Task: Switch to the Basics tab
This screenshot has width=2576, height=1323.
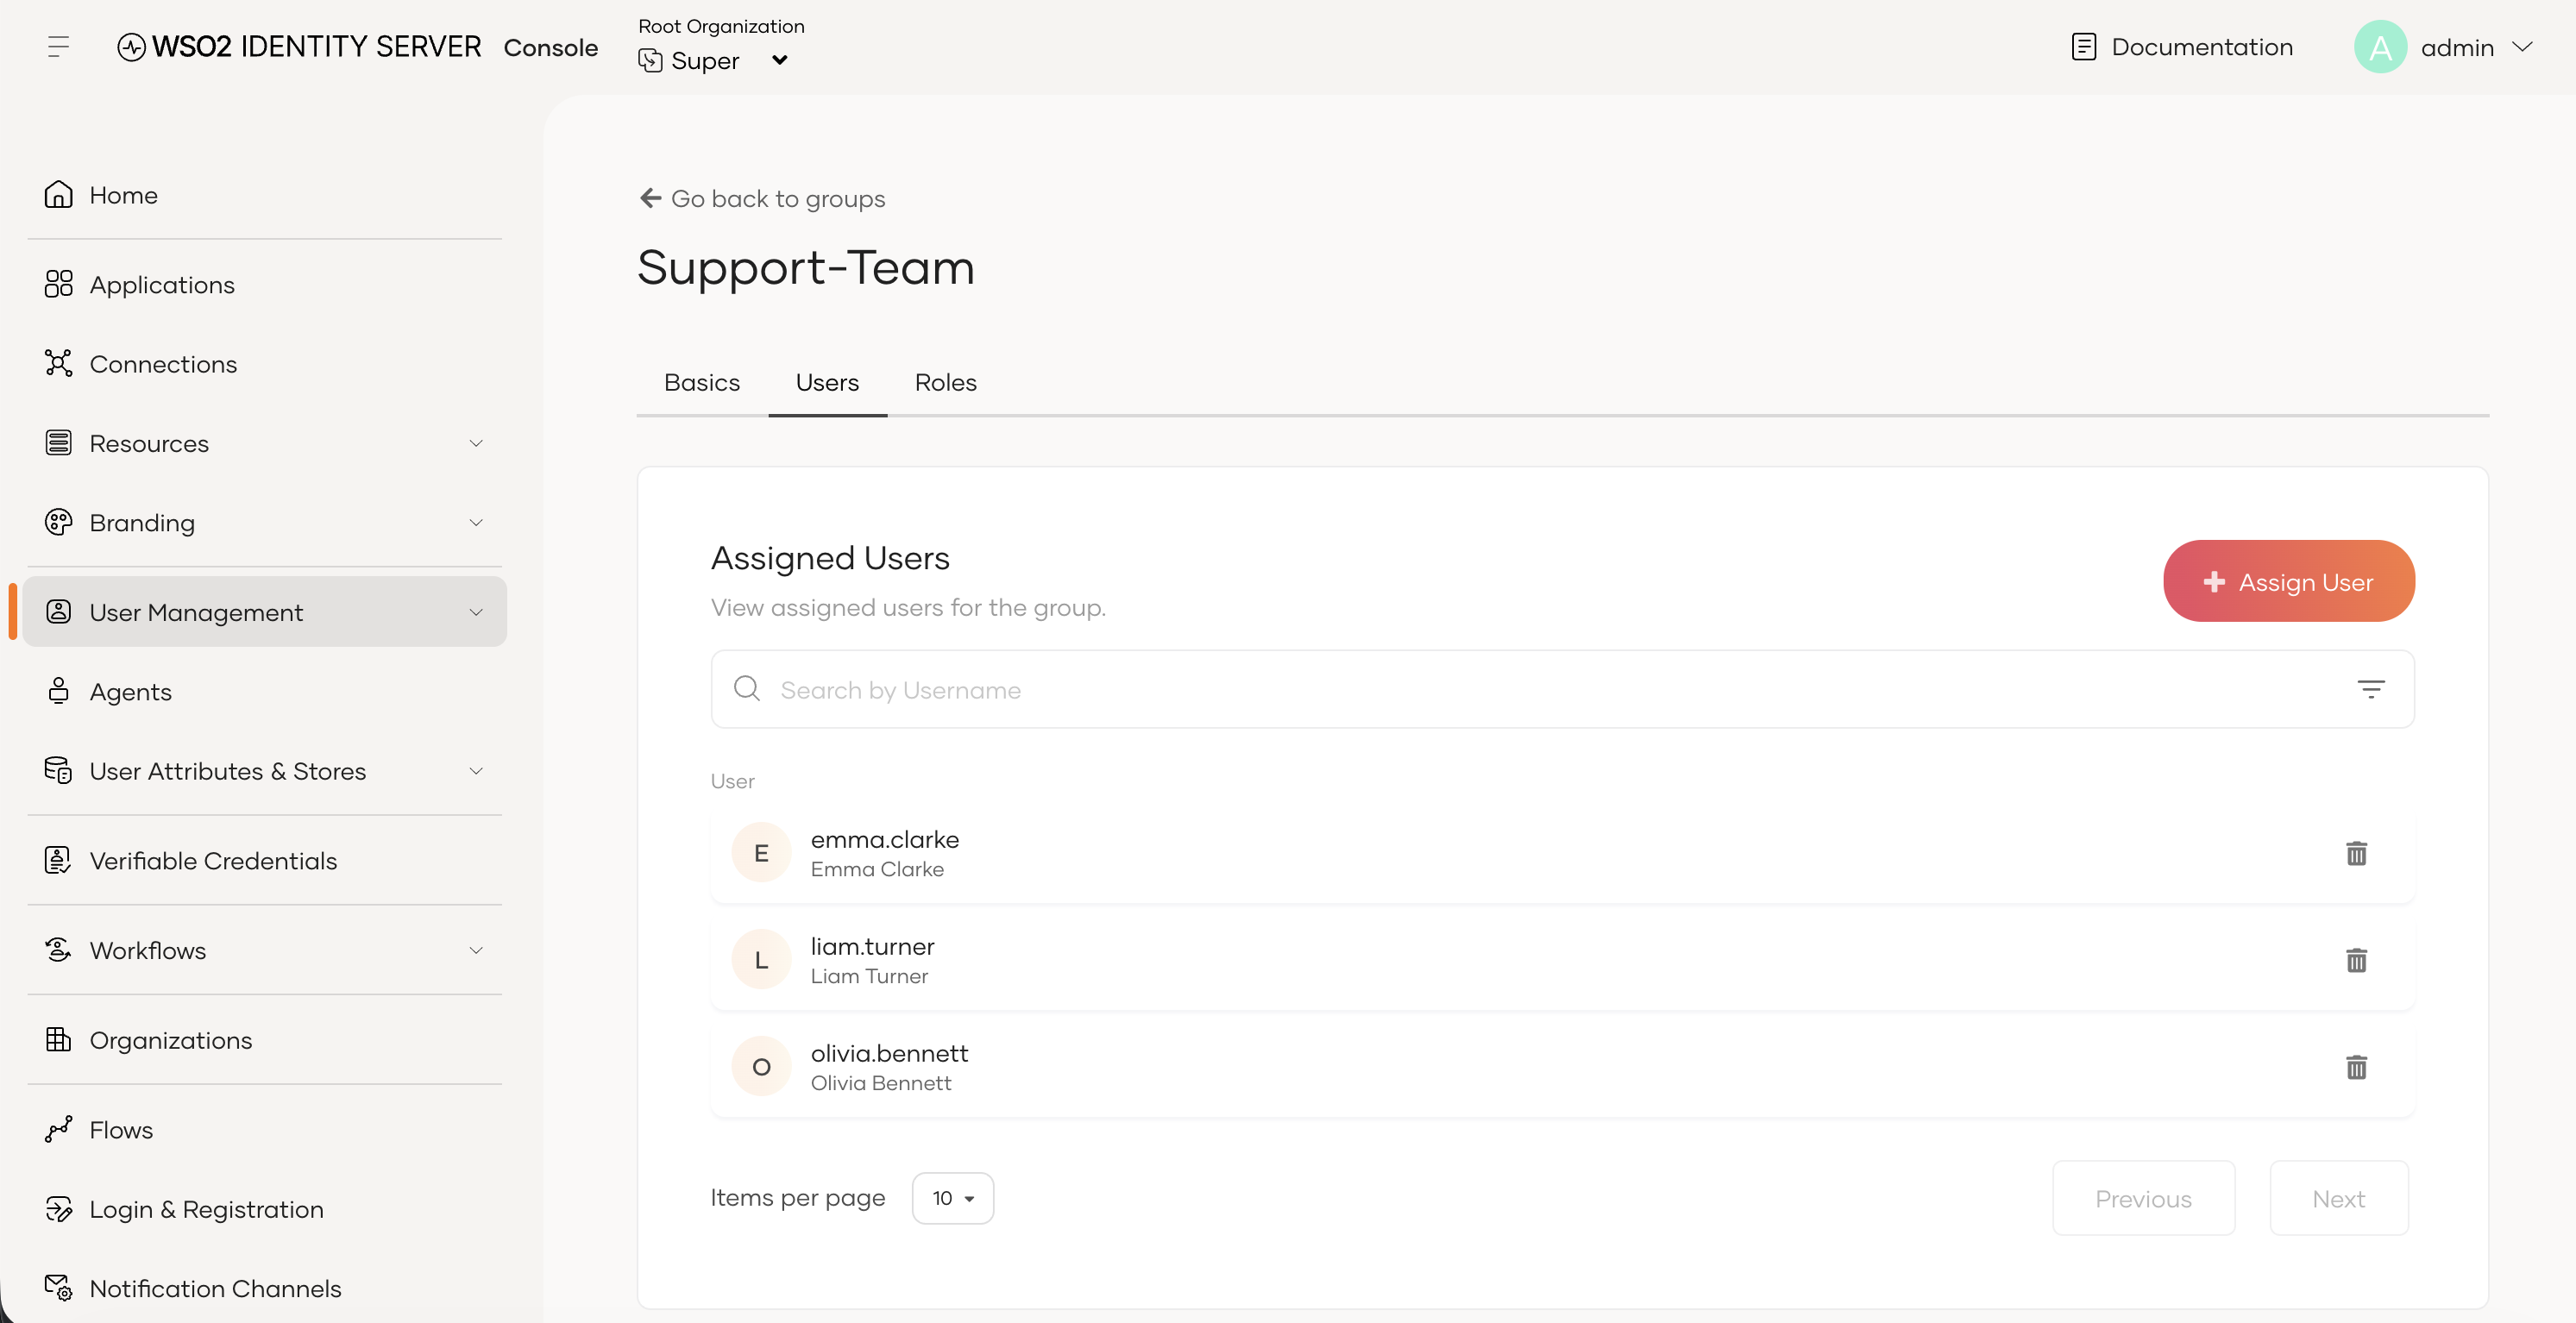Action: point(702,382)
